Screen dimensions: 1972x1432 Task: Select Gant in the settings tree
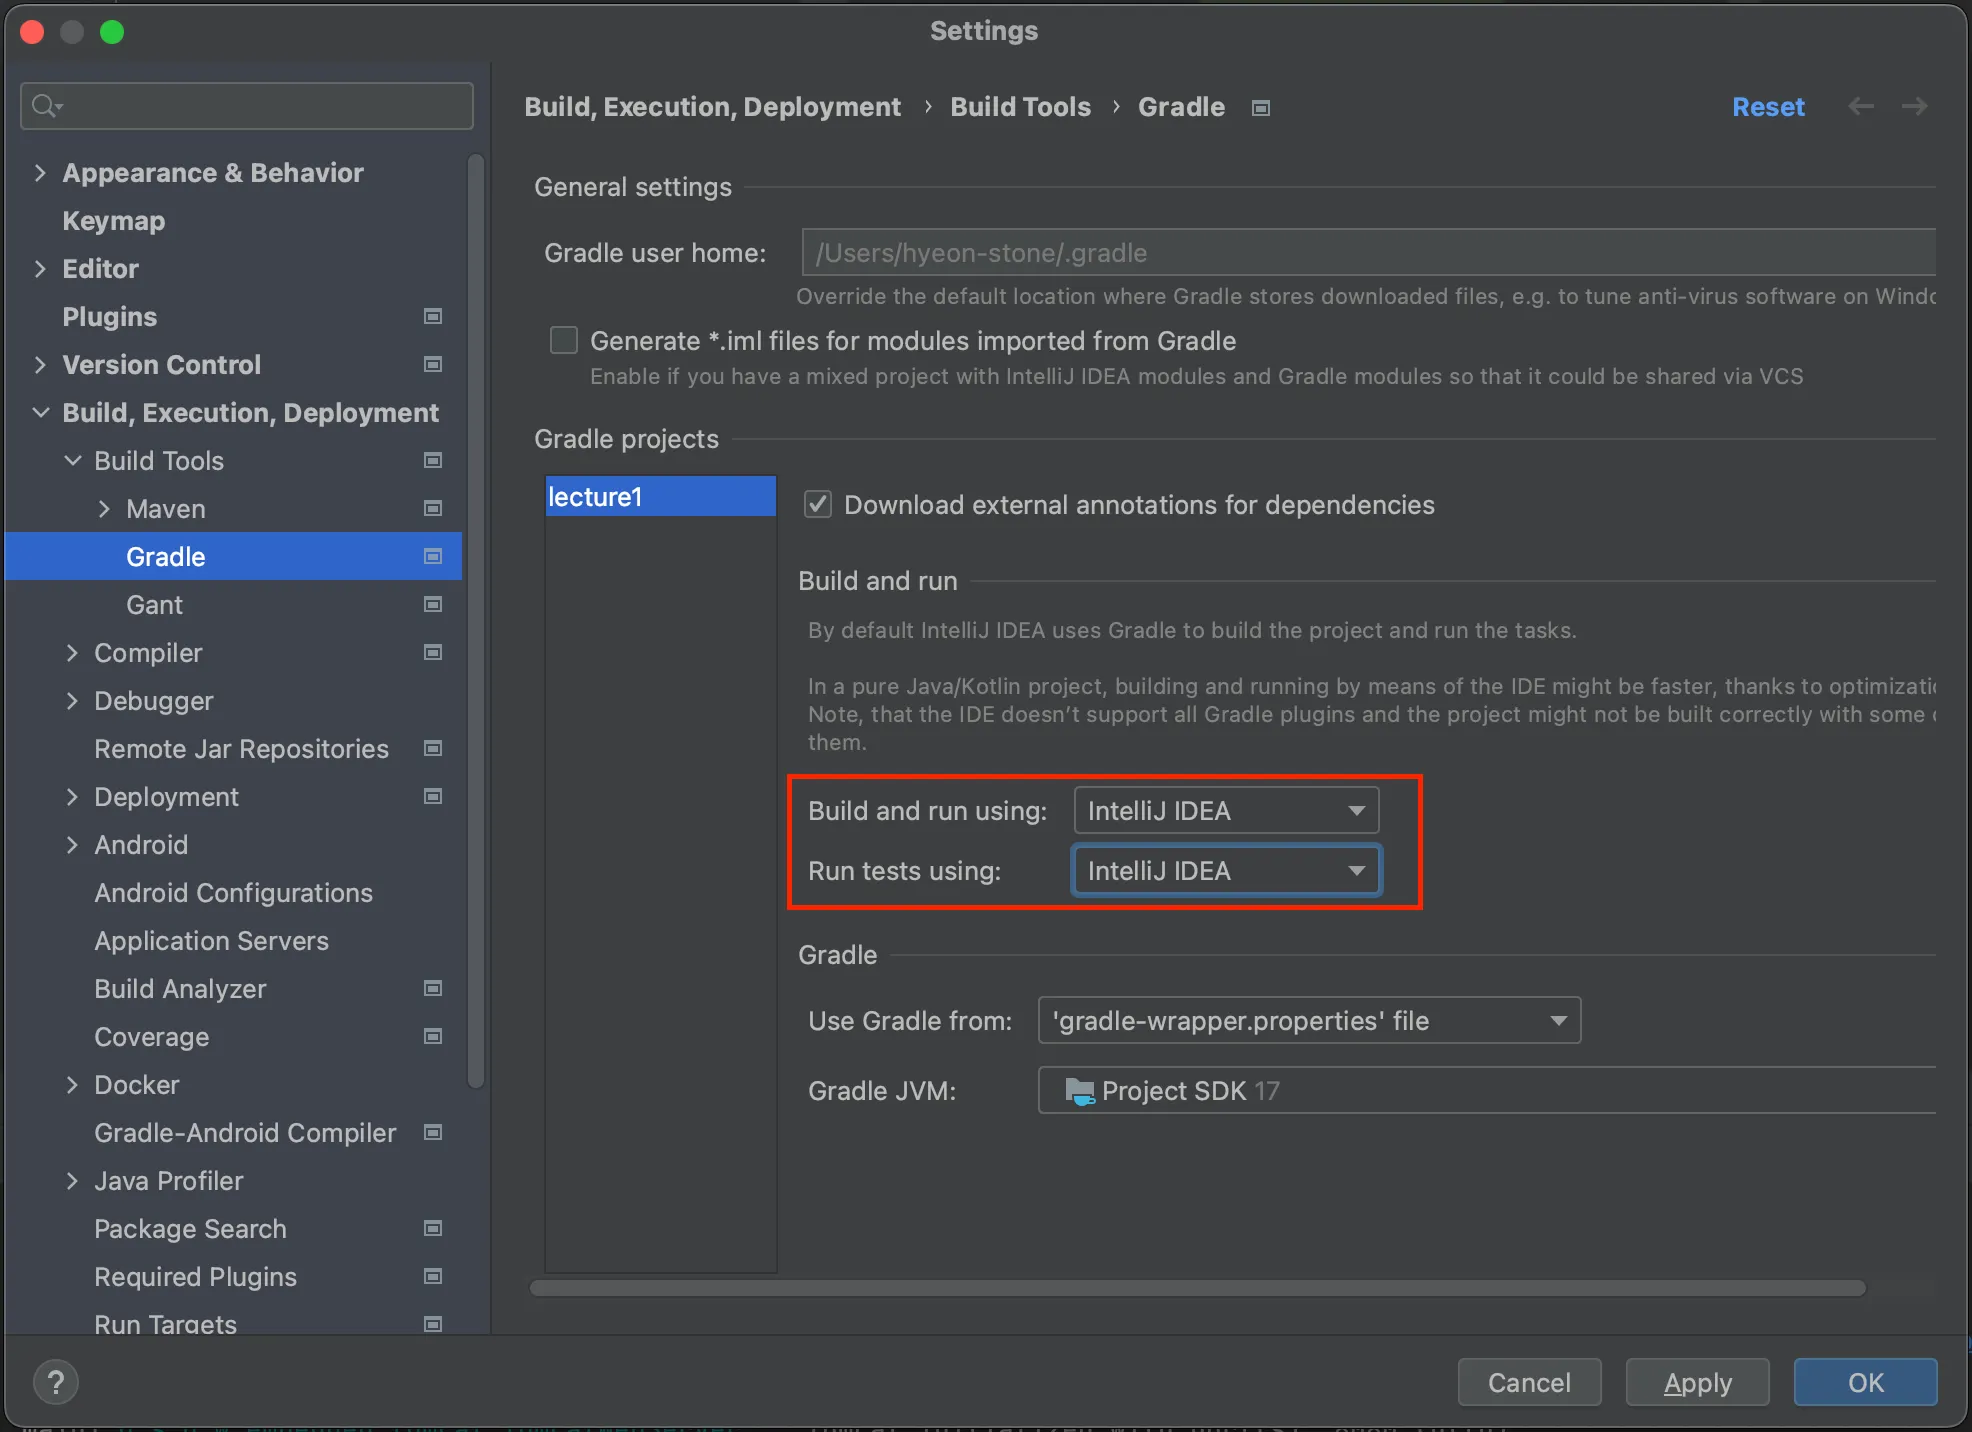pos(154,605)
